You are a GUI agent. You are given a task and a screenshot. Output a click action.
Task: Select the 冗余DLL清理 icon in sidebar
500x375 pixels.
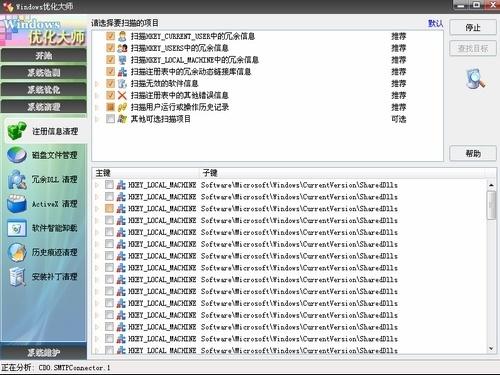point(17,179)
